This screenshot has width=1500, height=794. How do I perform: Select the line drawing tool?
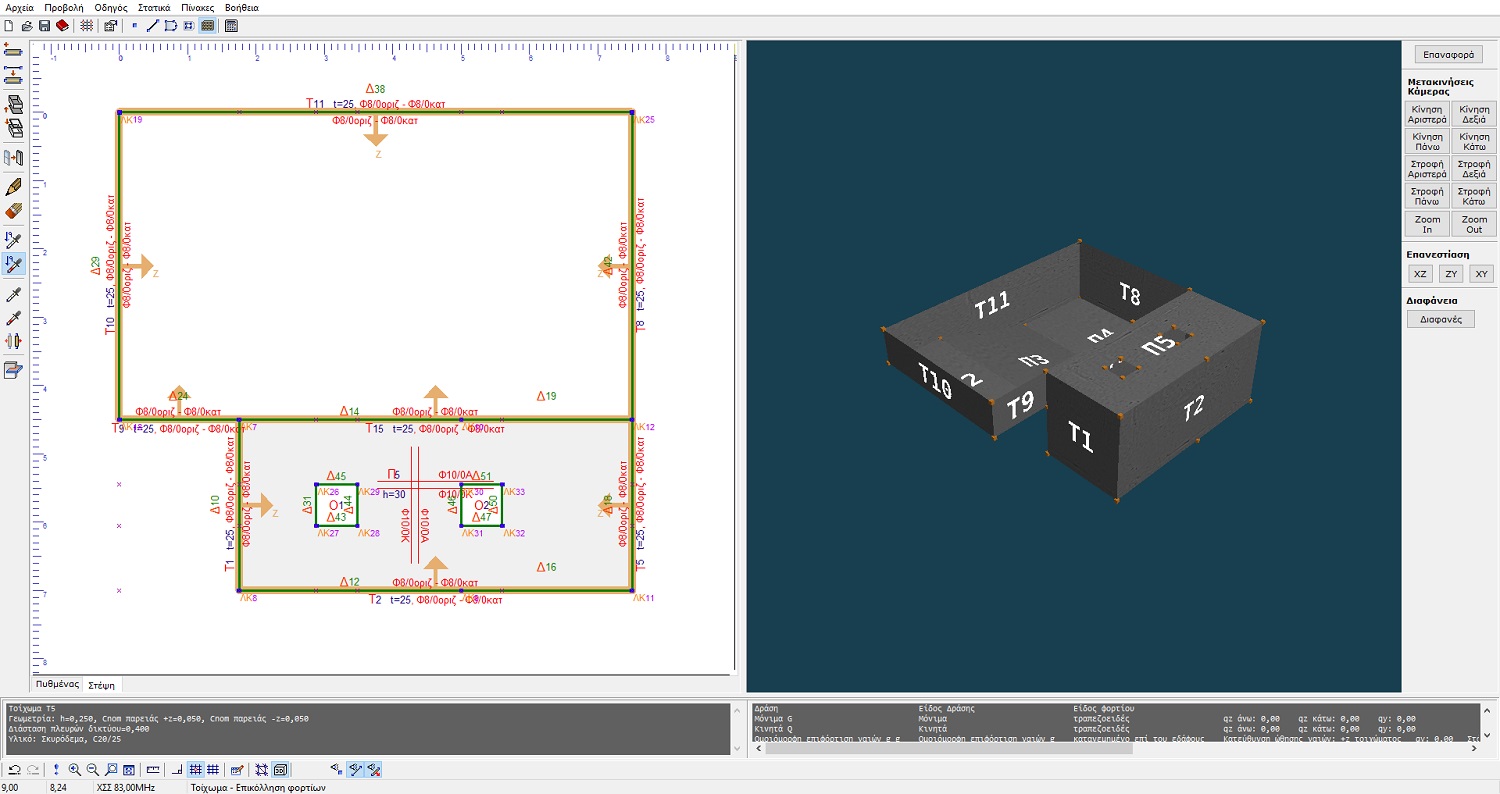click(153, 25)
